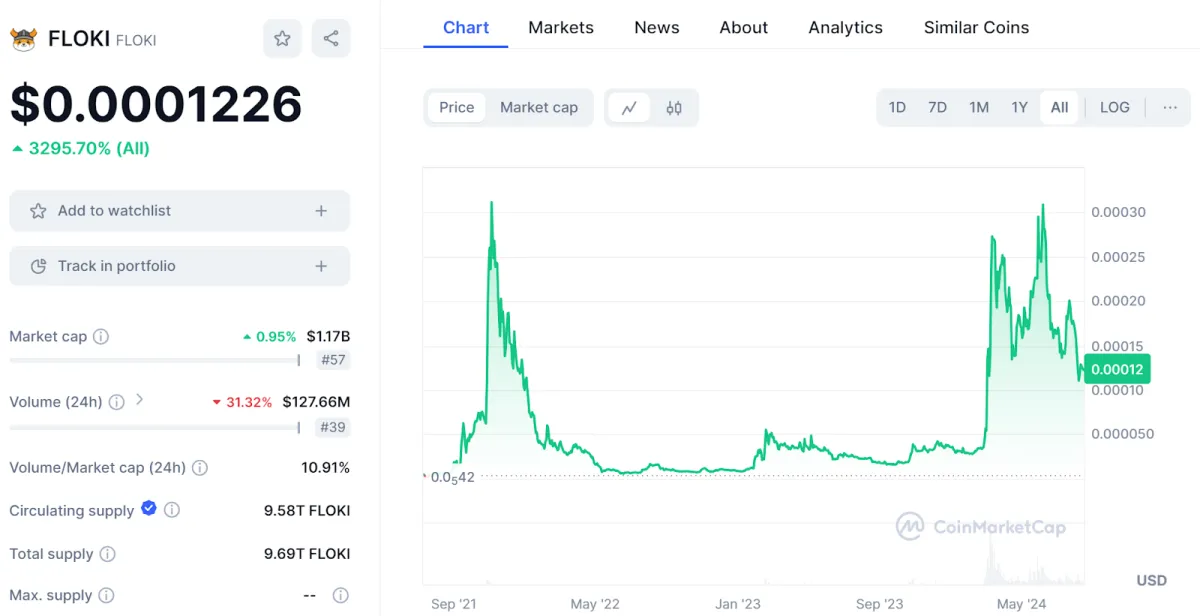Click the Volume rank progress bar
Screen dimensions: 1200x616
pyautogui.click(x=155, y=428)
